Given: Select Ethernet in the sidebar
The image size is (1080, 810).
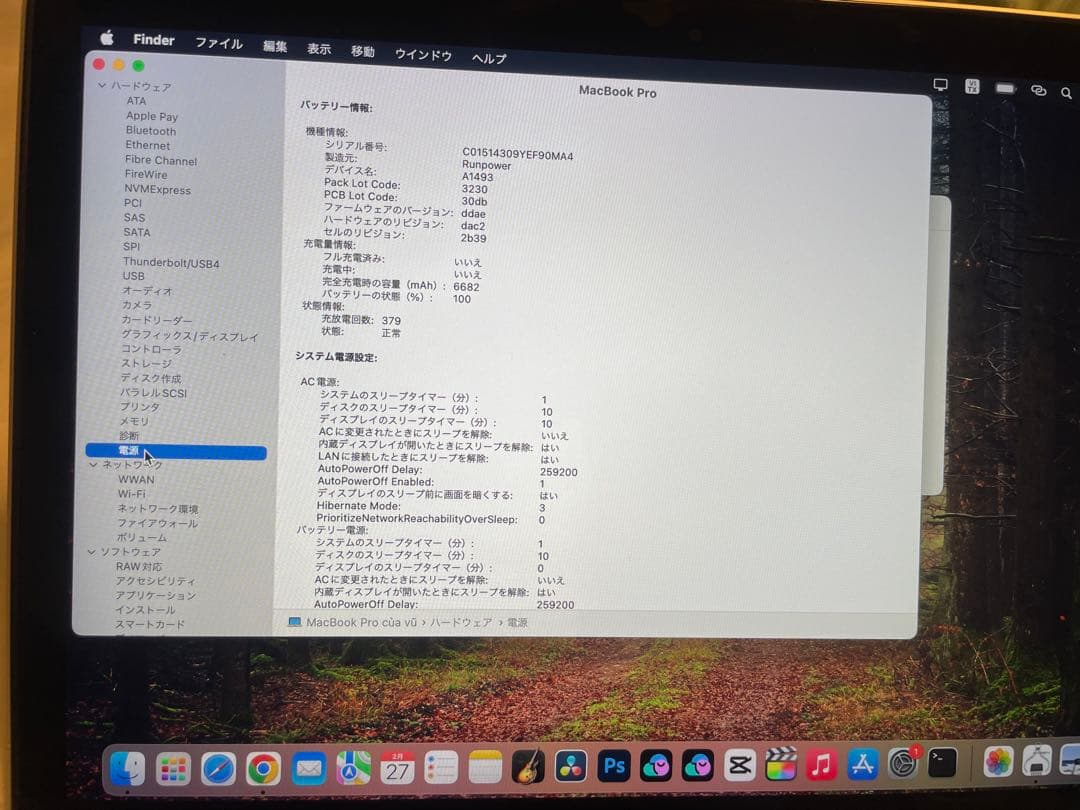Looking at the screenshot, I should (x=147, y=145).
